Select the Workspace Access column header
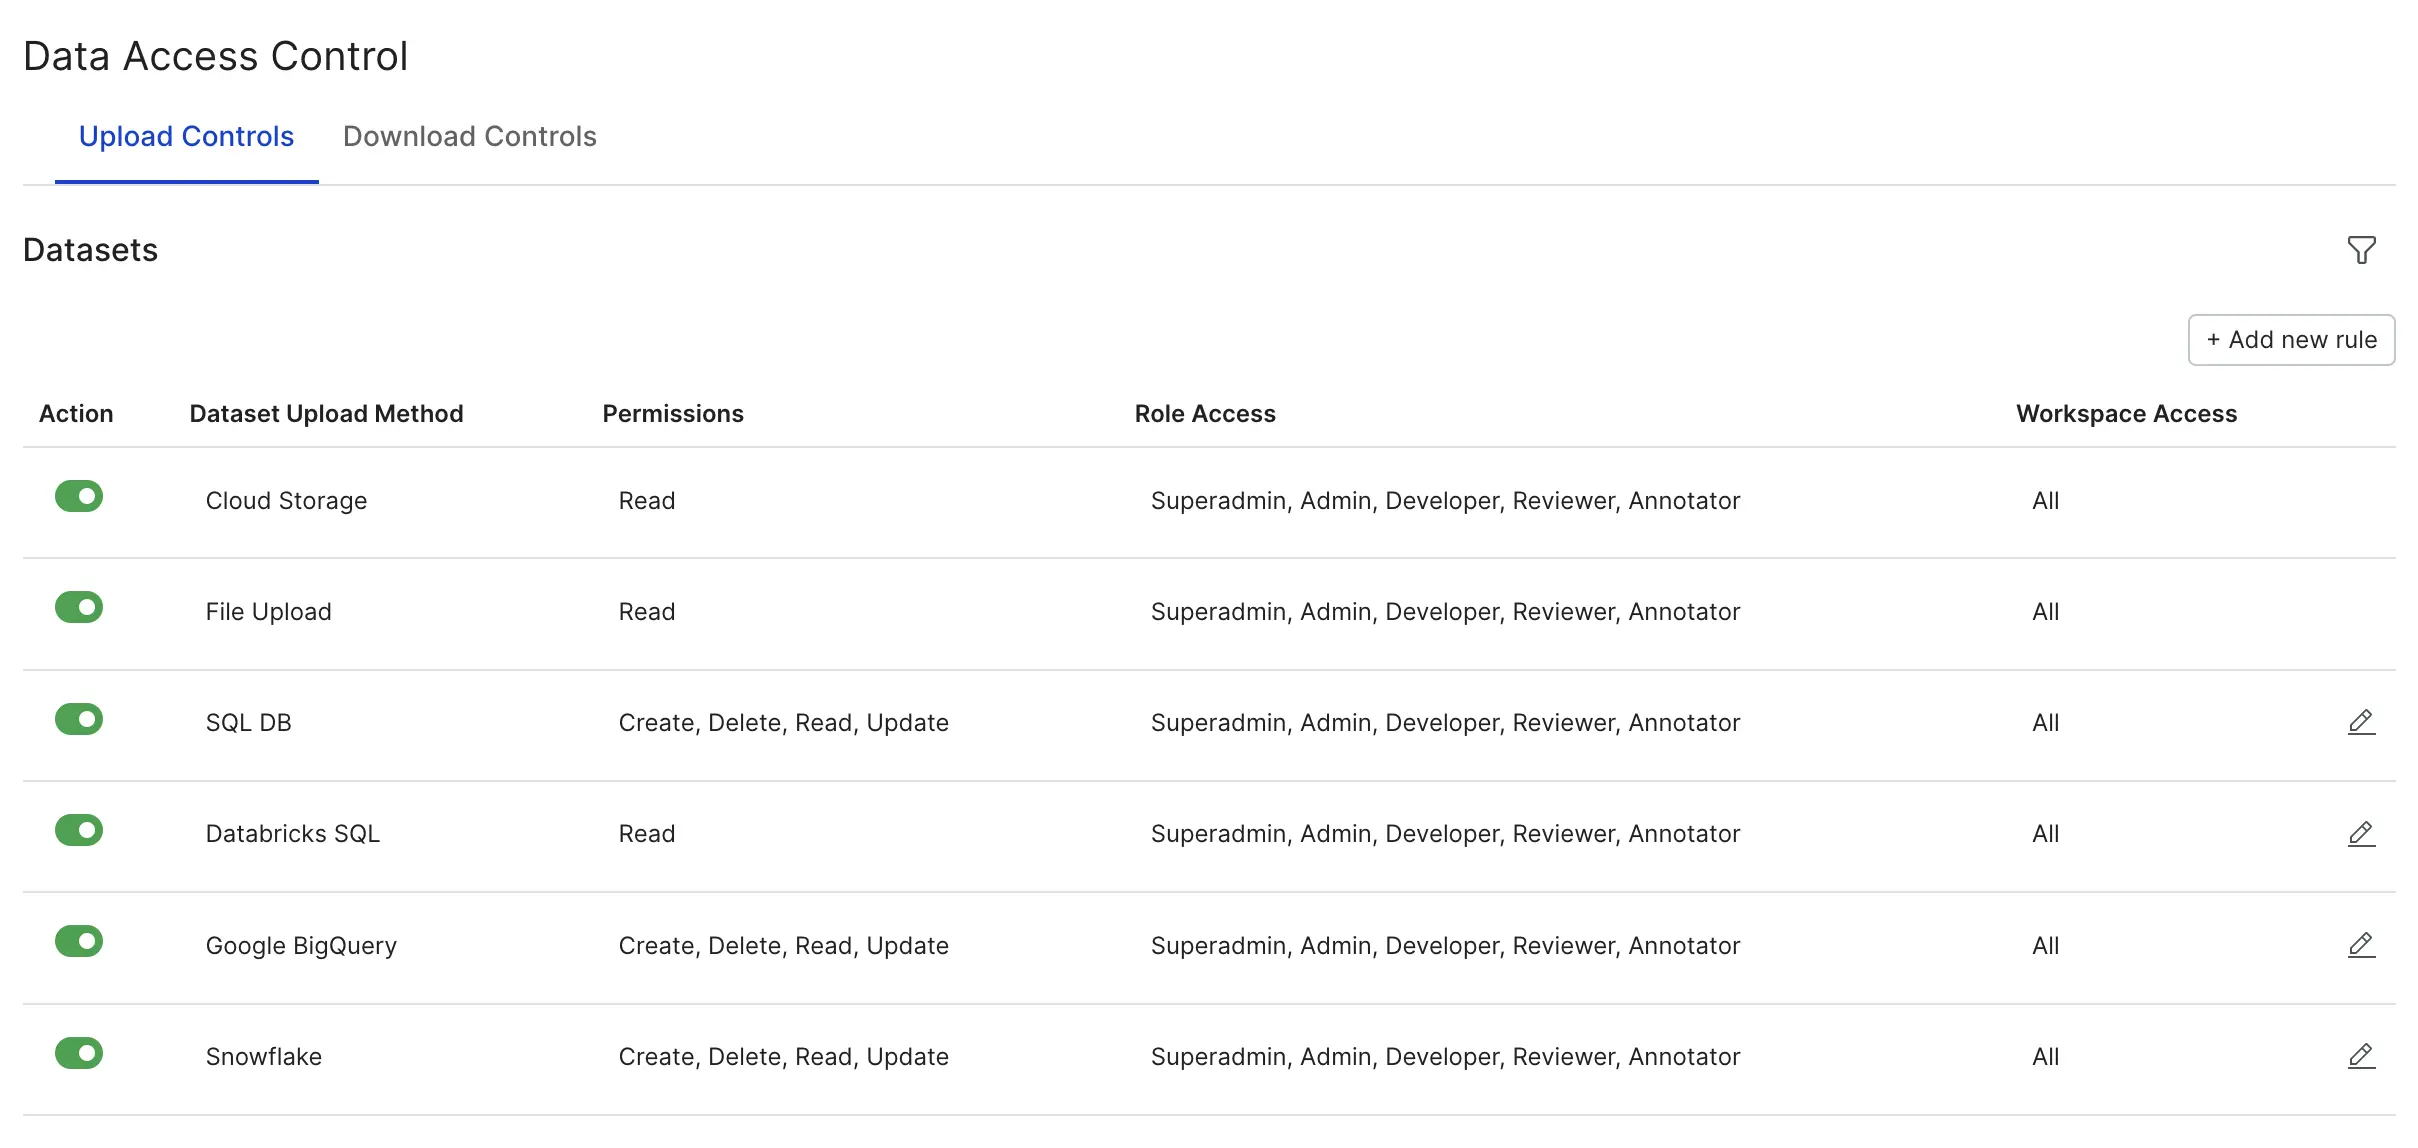This screenshot has width=2418, height=1148. (x=2126, y=414)
